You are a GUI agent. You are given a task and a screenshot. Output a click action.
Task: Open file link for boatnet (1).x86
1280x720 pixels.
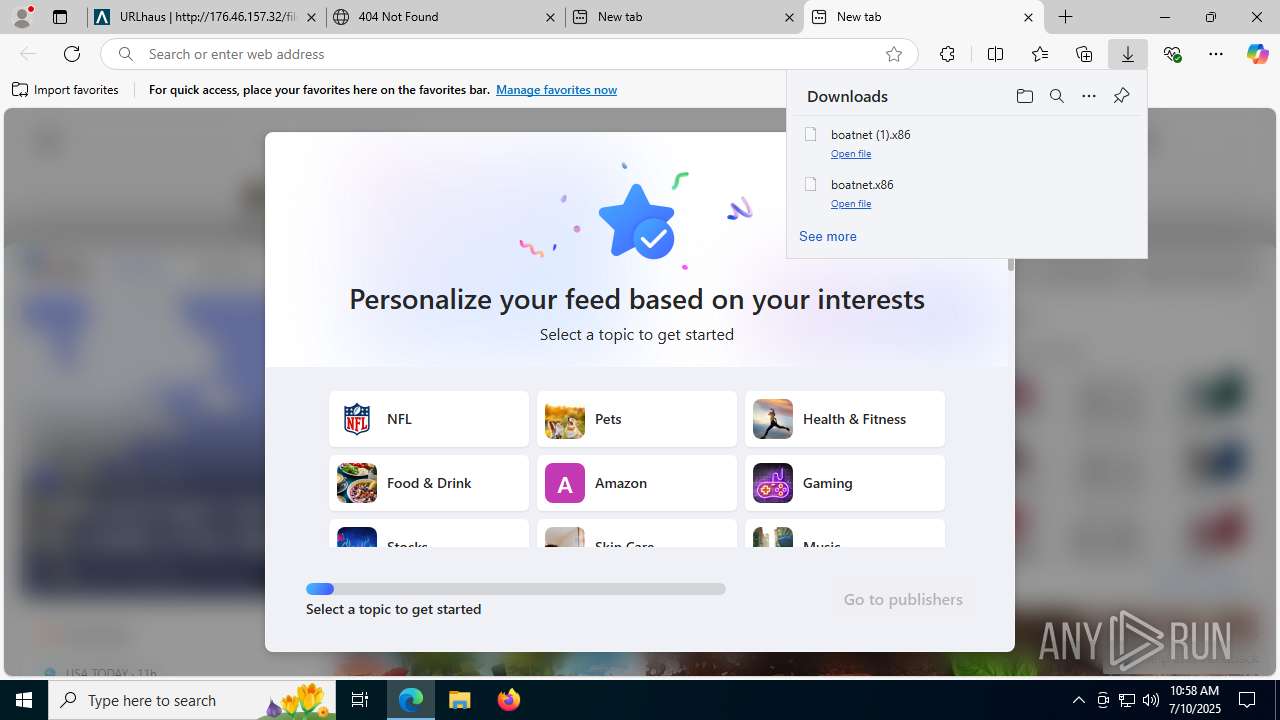click(851, 154)
